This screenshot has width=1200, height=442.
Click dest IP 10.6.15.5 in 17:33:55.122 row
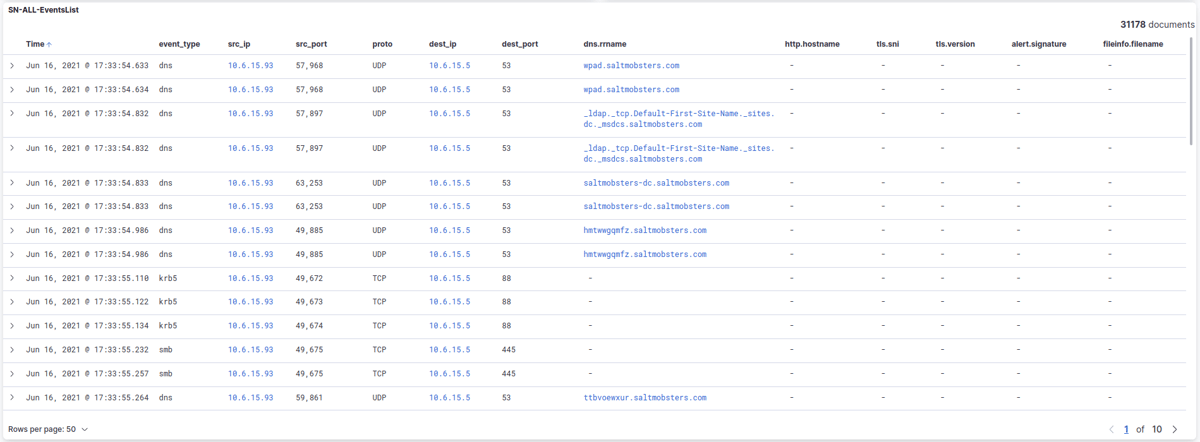449,301
